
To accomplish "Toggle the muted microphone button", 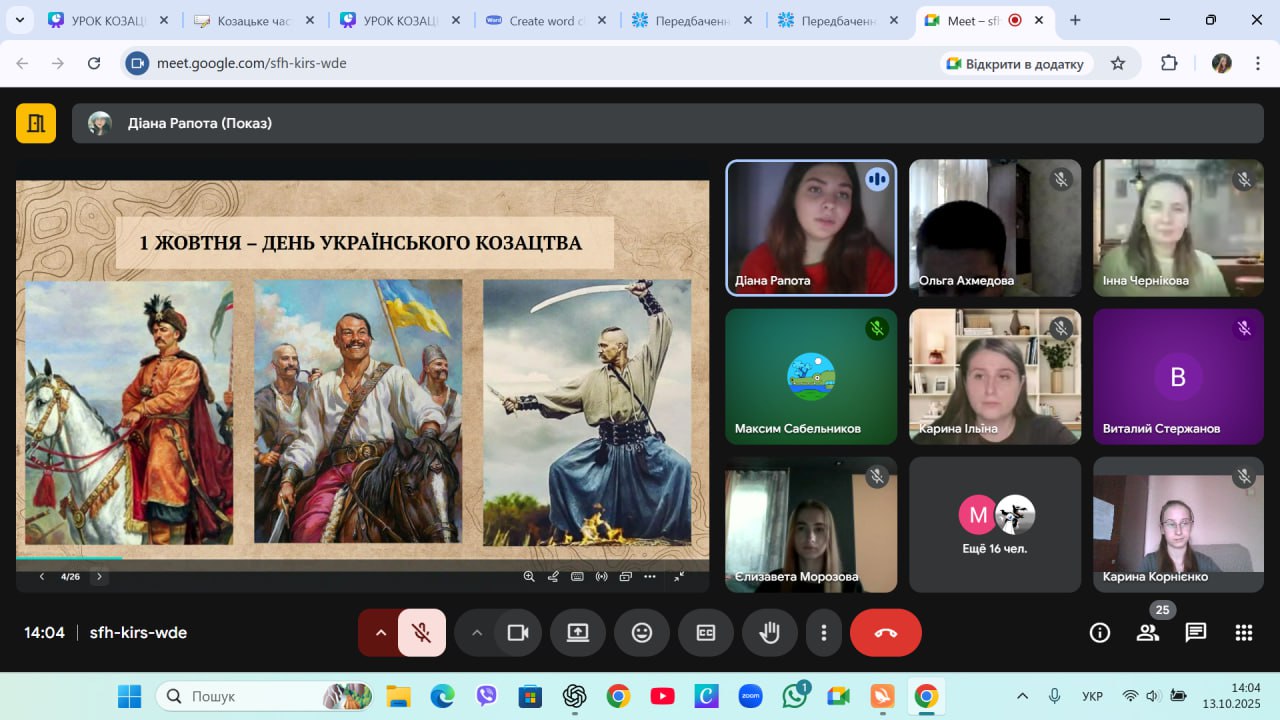I will (x=422, y=633).
